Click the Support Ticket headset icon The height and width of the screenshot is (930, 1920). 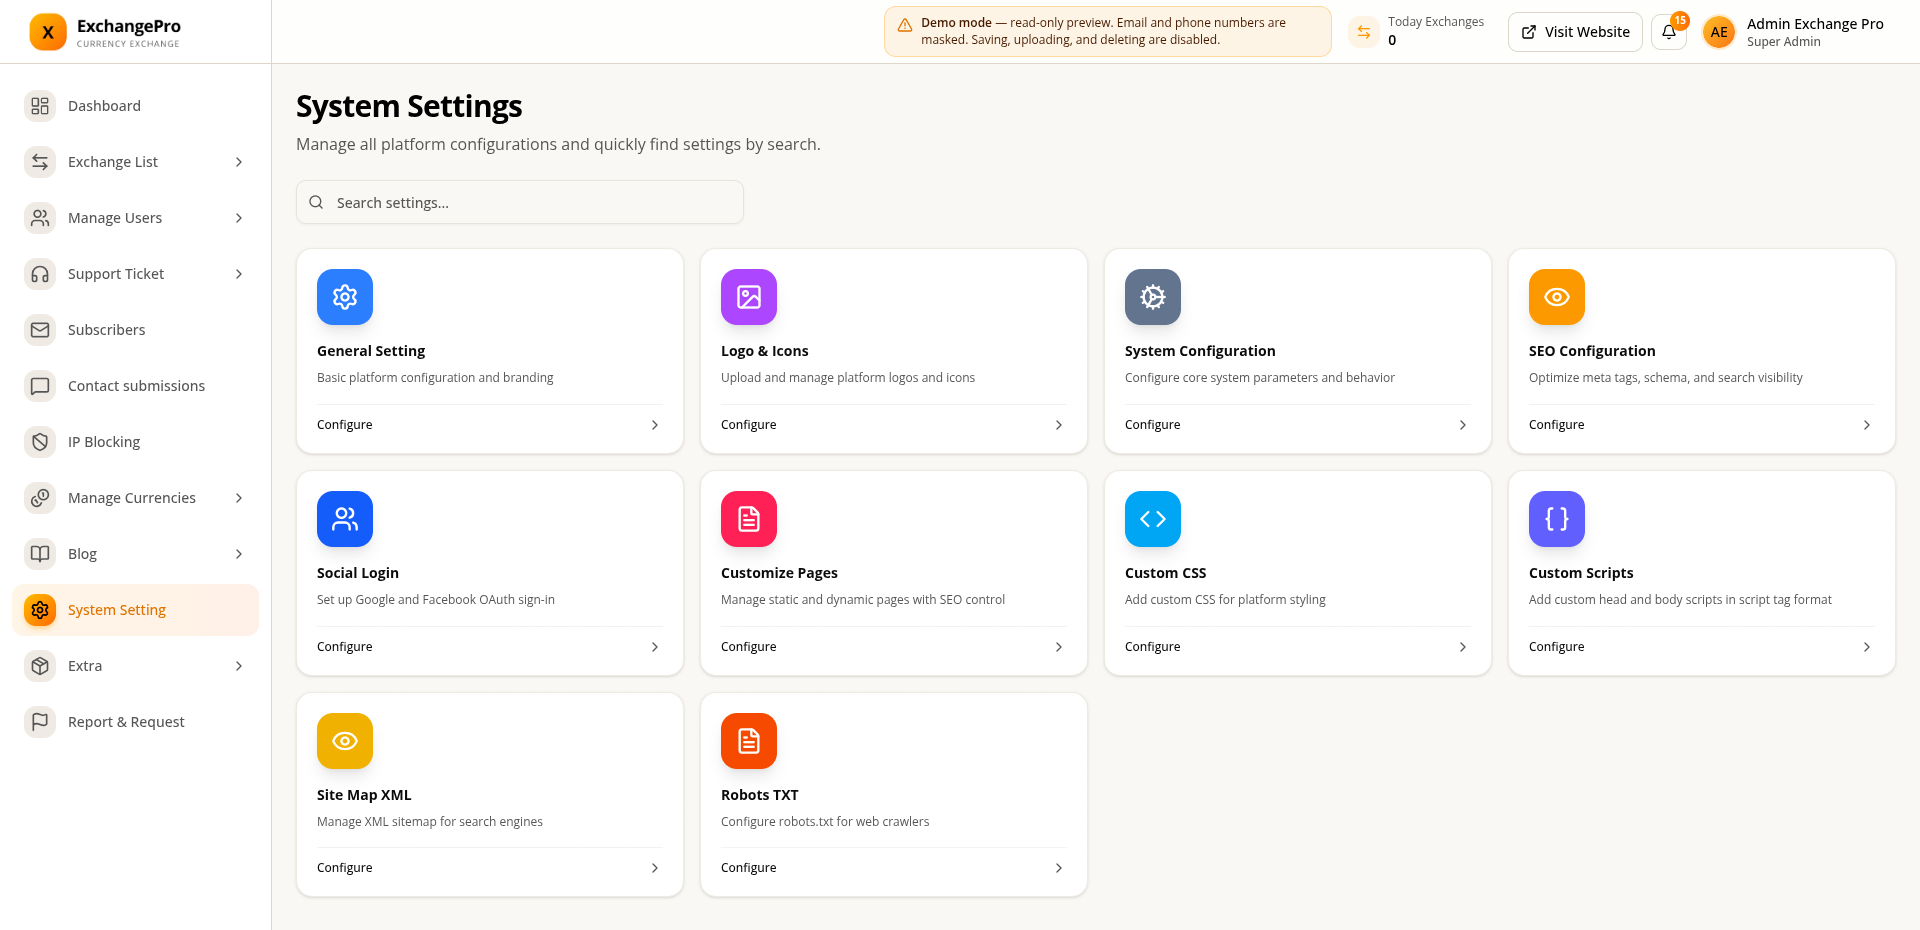(40, 274)
